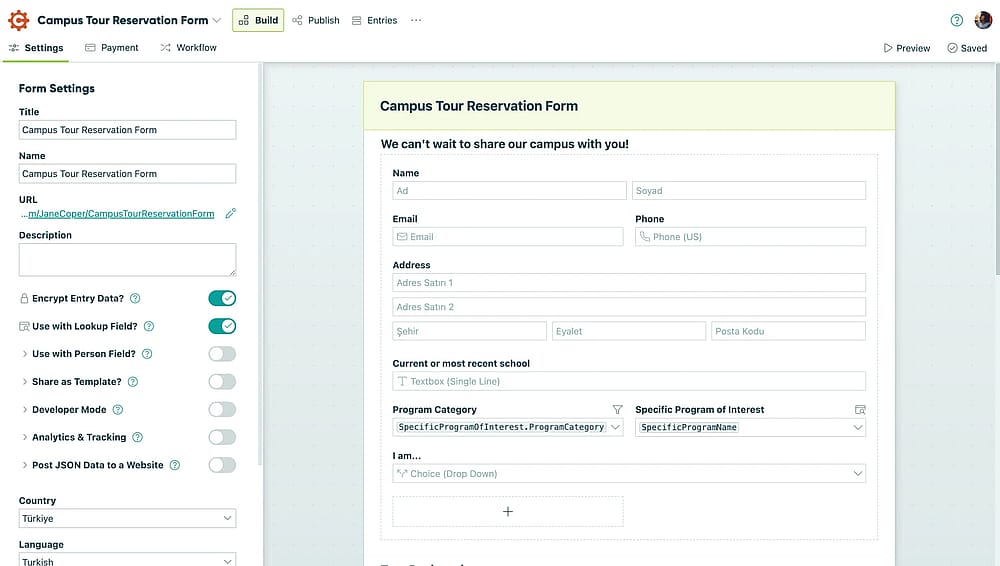Expand Post JSON Data to a Website chevron
This screenshot has width=1000, height=566.
point(25,465)
